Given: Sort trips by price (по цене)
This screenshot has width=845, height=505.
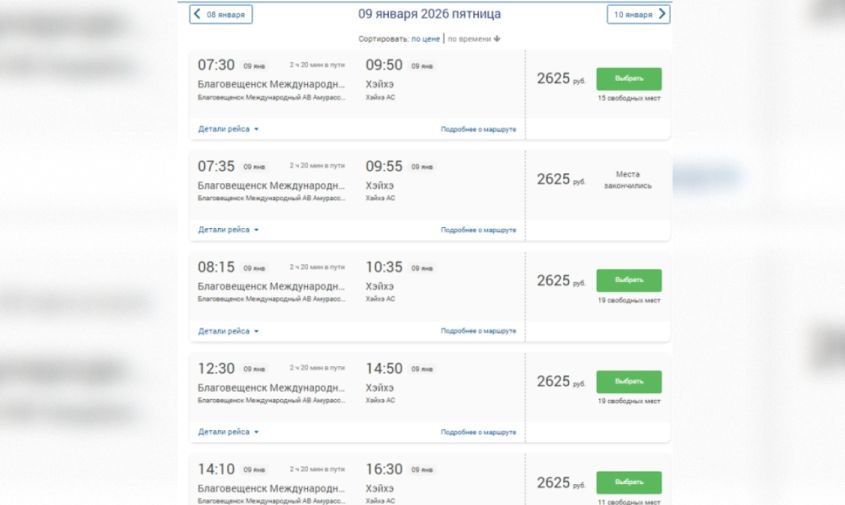Looking at the screenshot, I should point(425,39).
